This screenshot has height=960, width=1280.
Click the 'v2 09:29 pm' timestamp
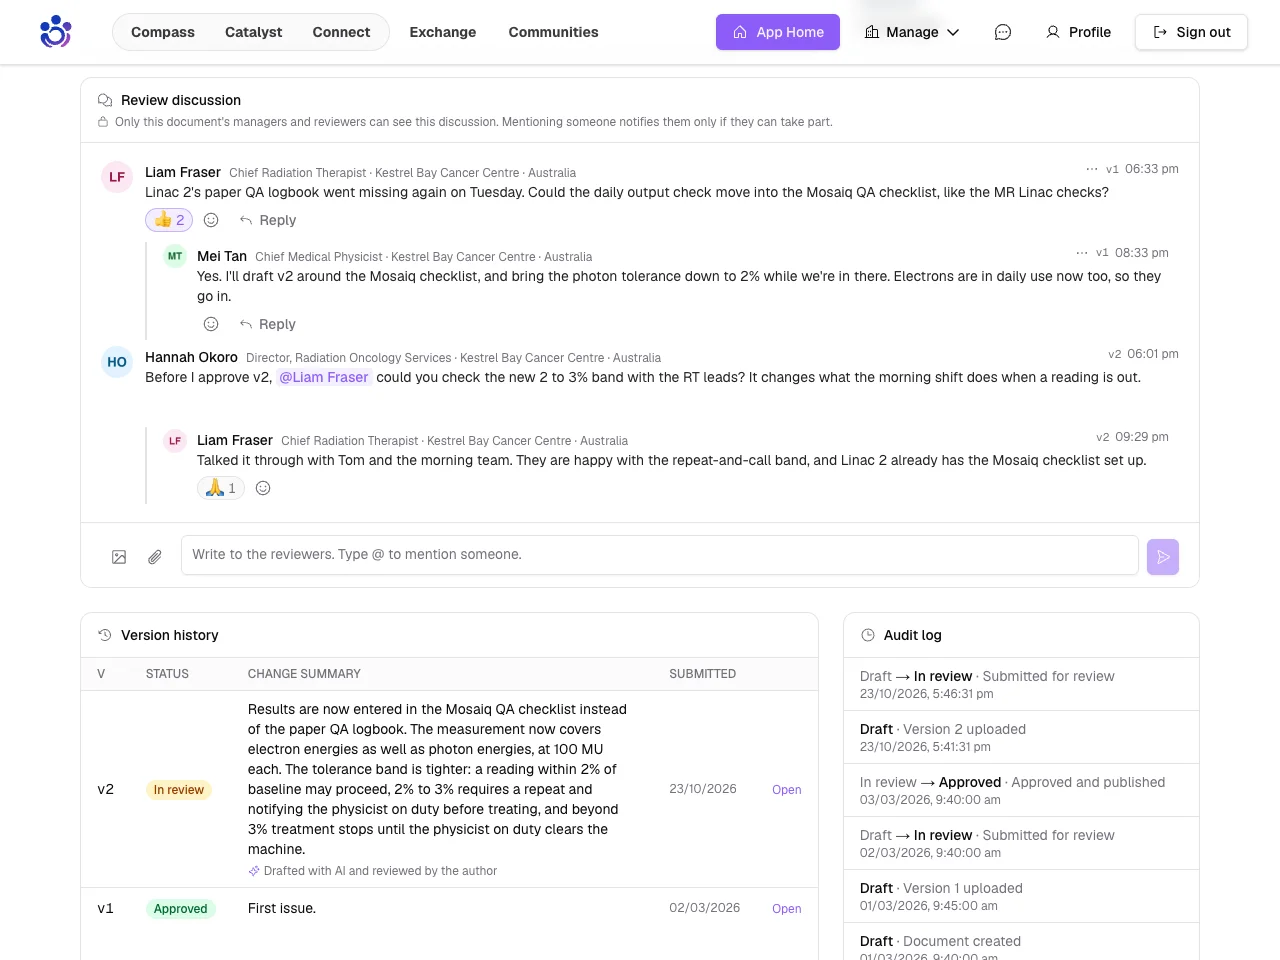coord(1132,437)
